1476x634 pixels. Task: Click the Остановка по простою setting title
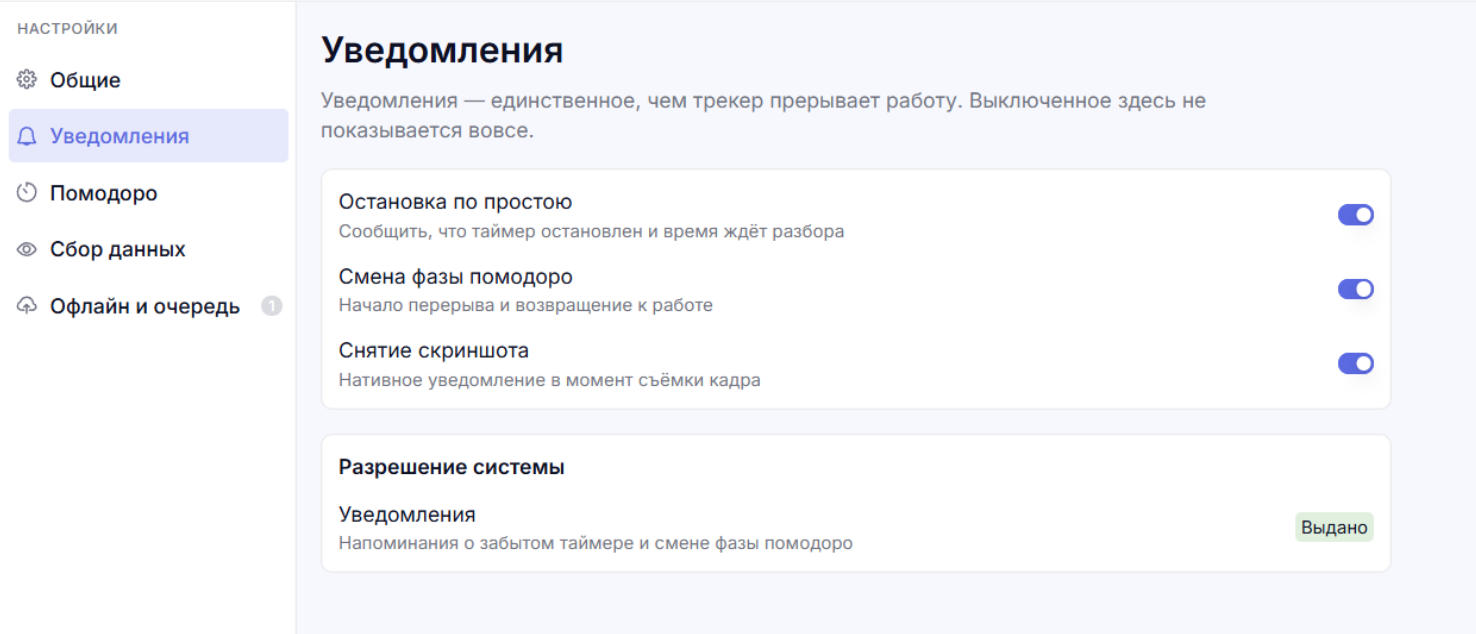[x=455, y=202]
